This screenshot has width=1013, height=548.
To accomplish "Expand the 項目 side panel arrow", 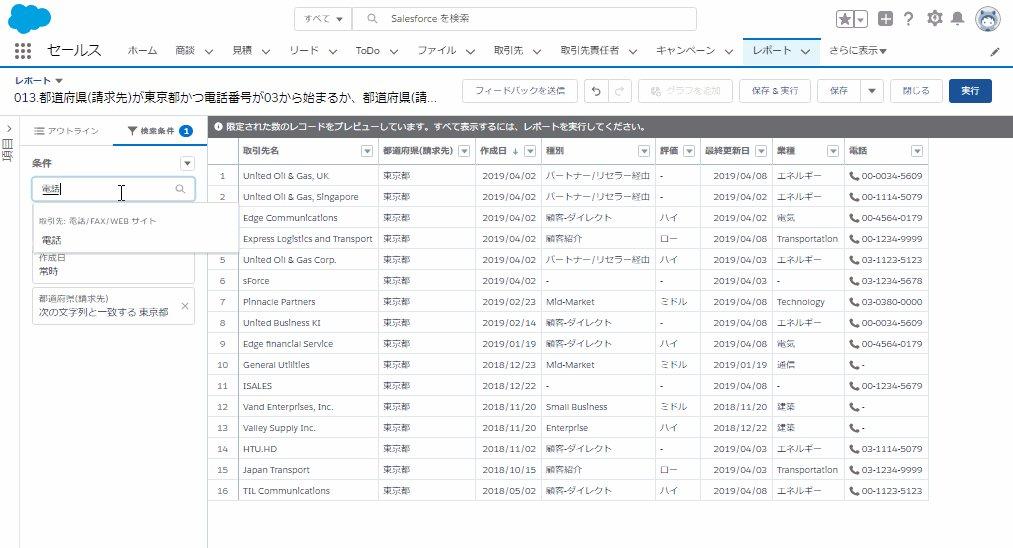I will (9, 129).
